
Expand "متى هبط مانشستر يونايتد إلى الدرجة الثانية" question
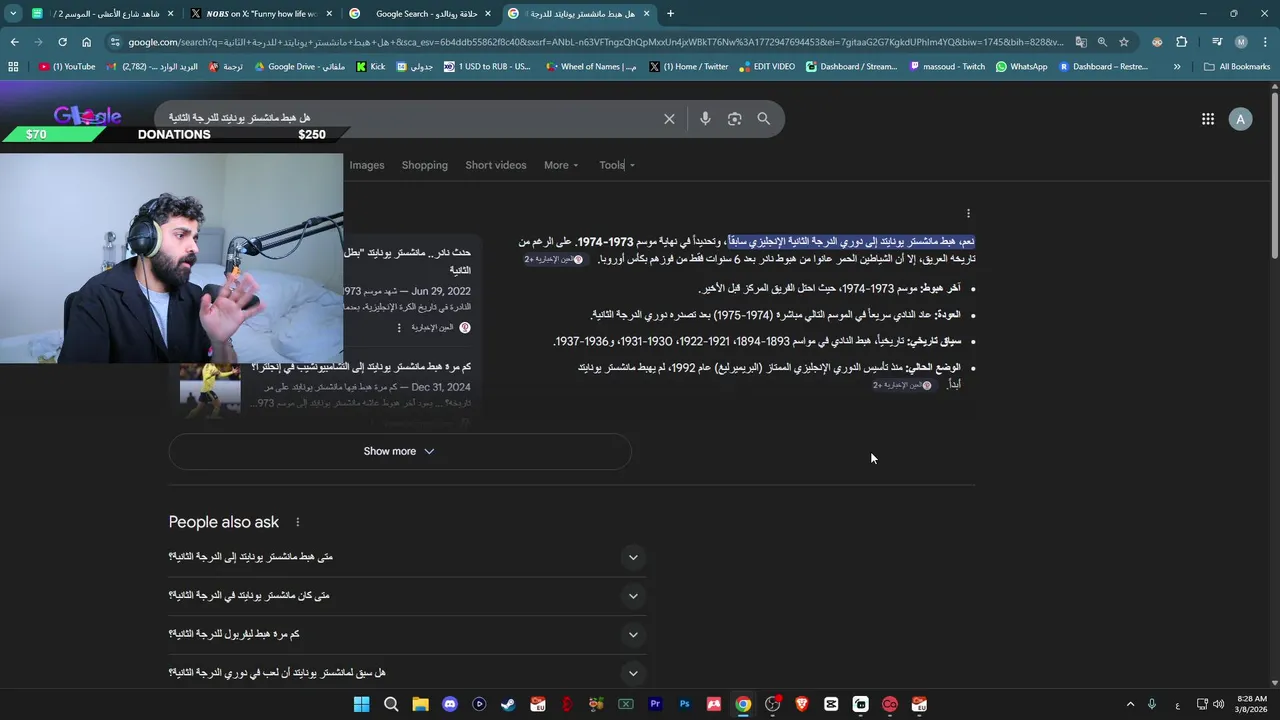(408, 557)
